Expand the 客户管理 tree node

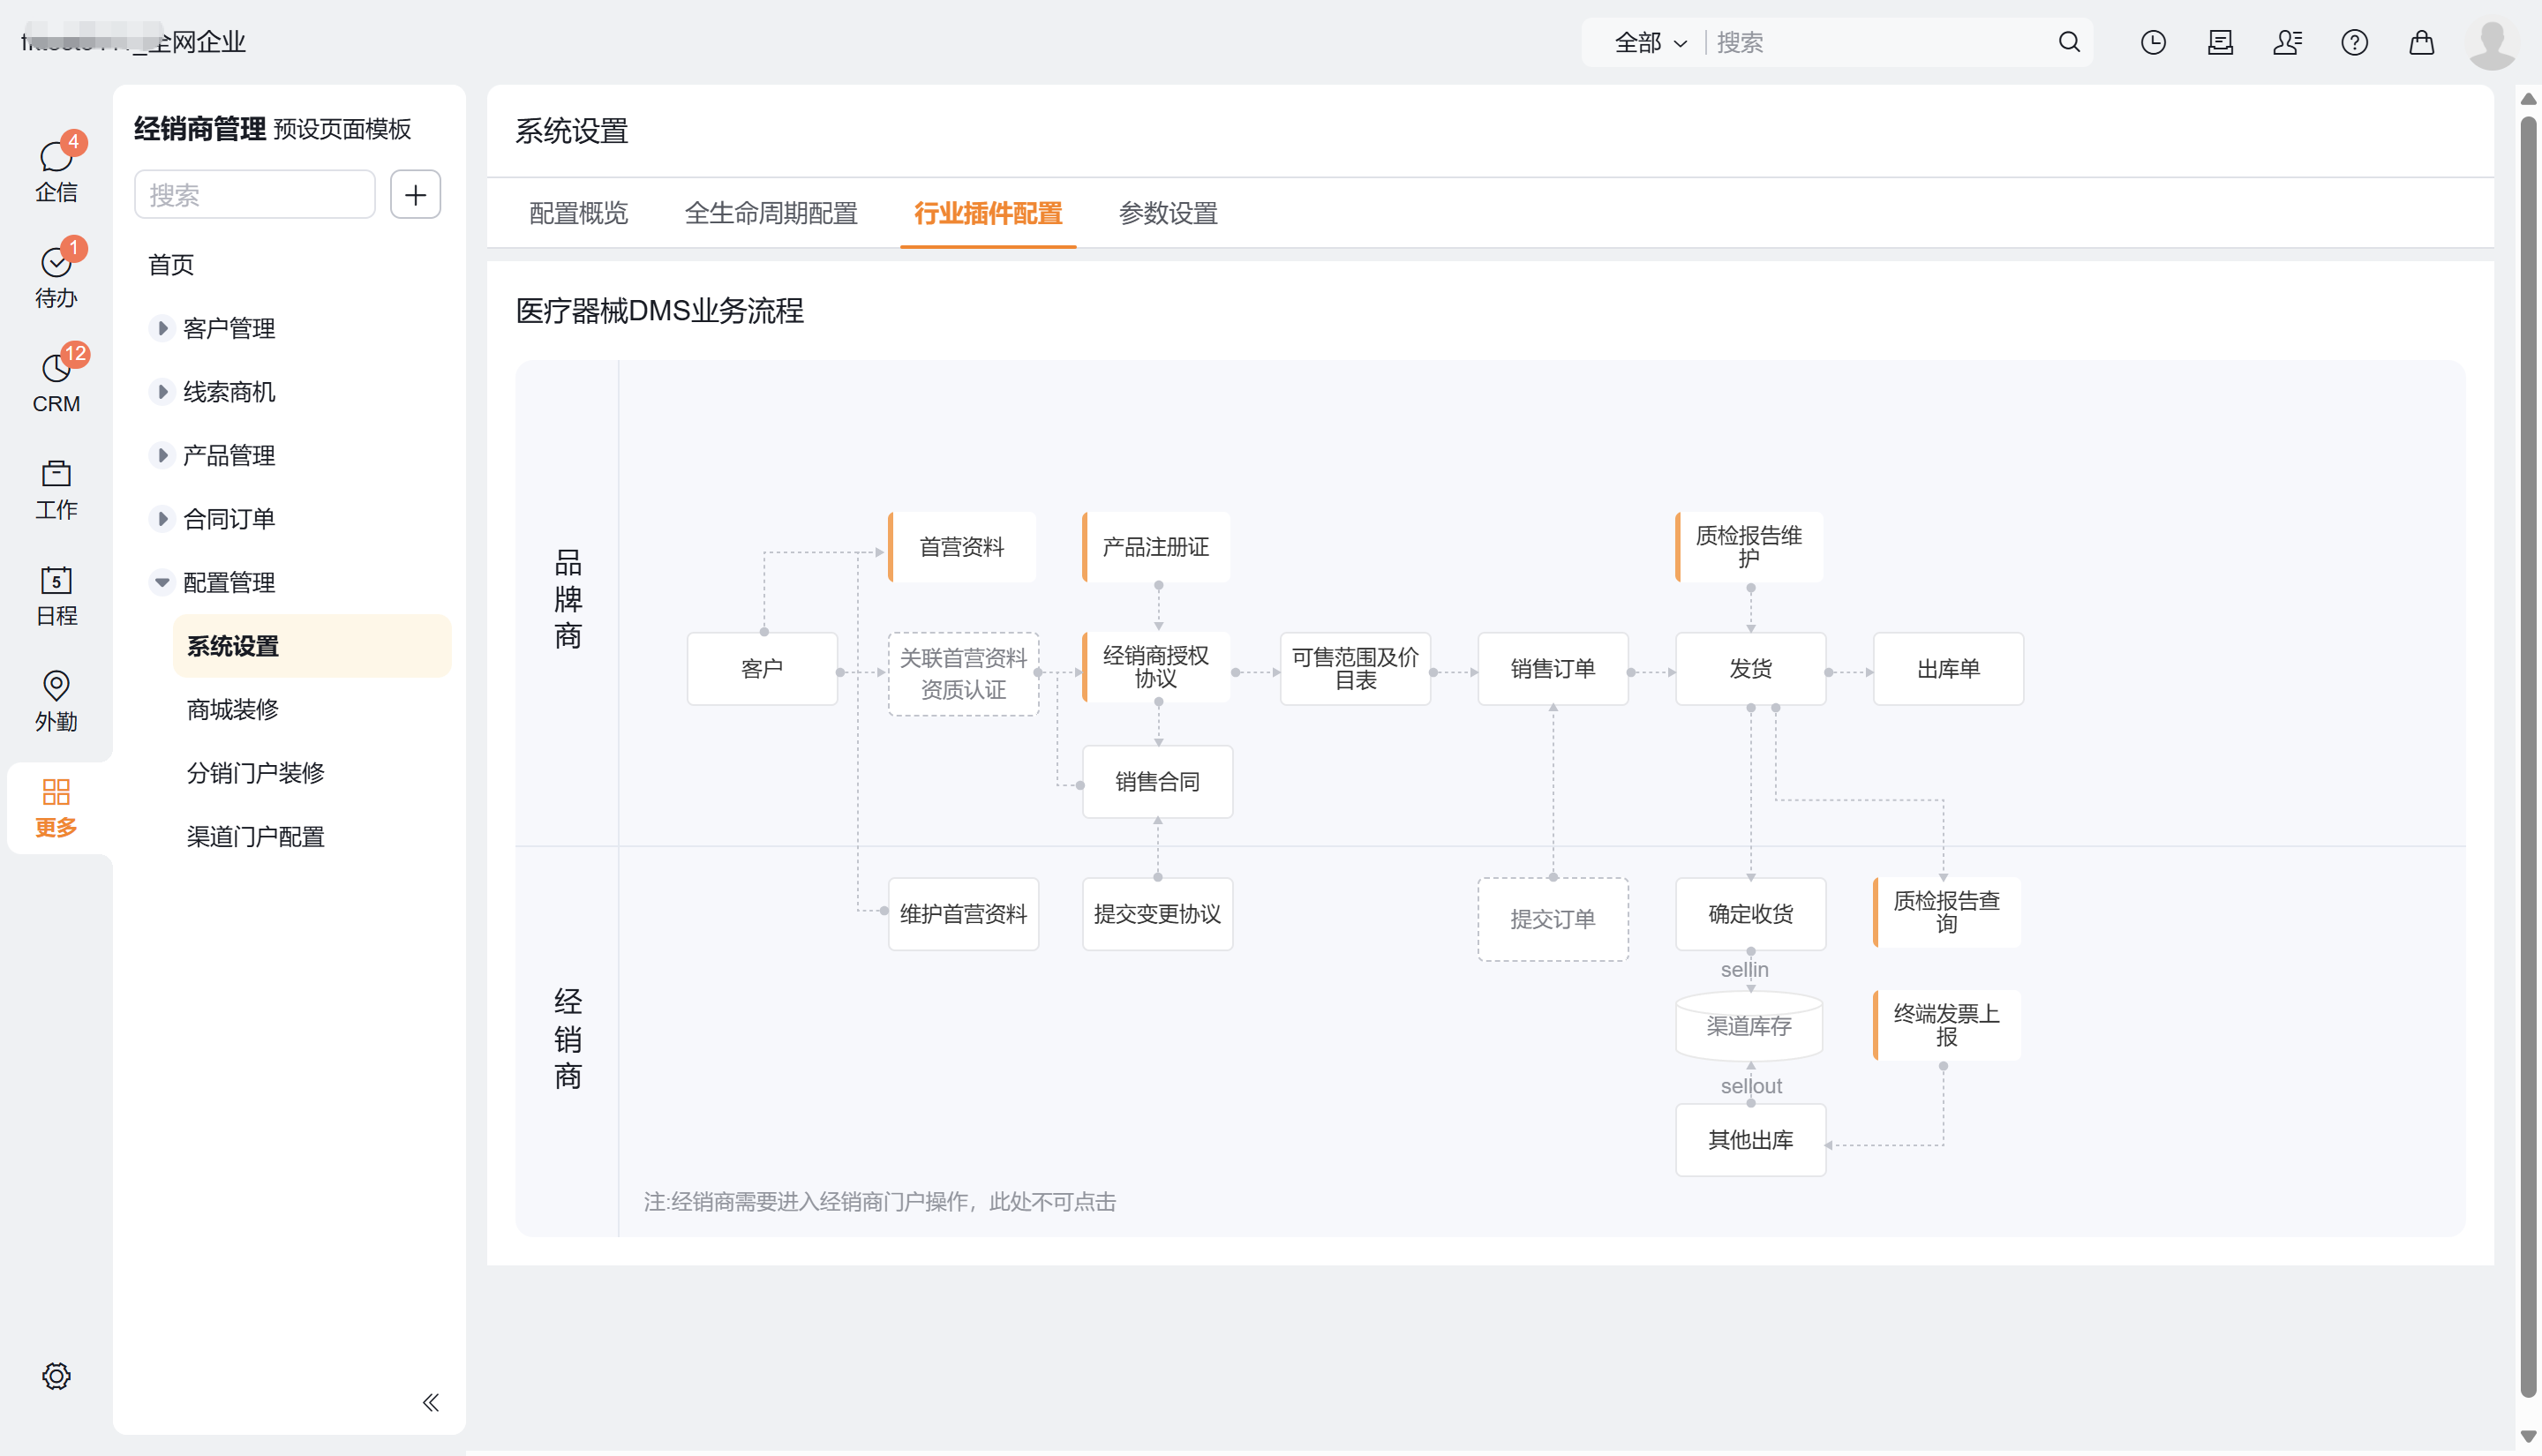(x=162, y=328)
